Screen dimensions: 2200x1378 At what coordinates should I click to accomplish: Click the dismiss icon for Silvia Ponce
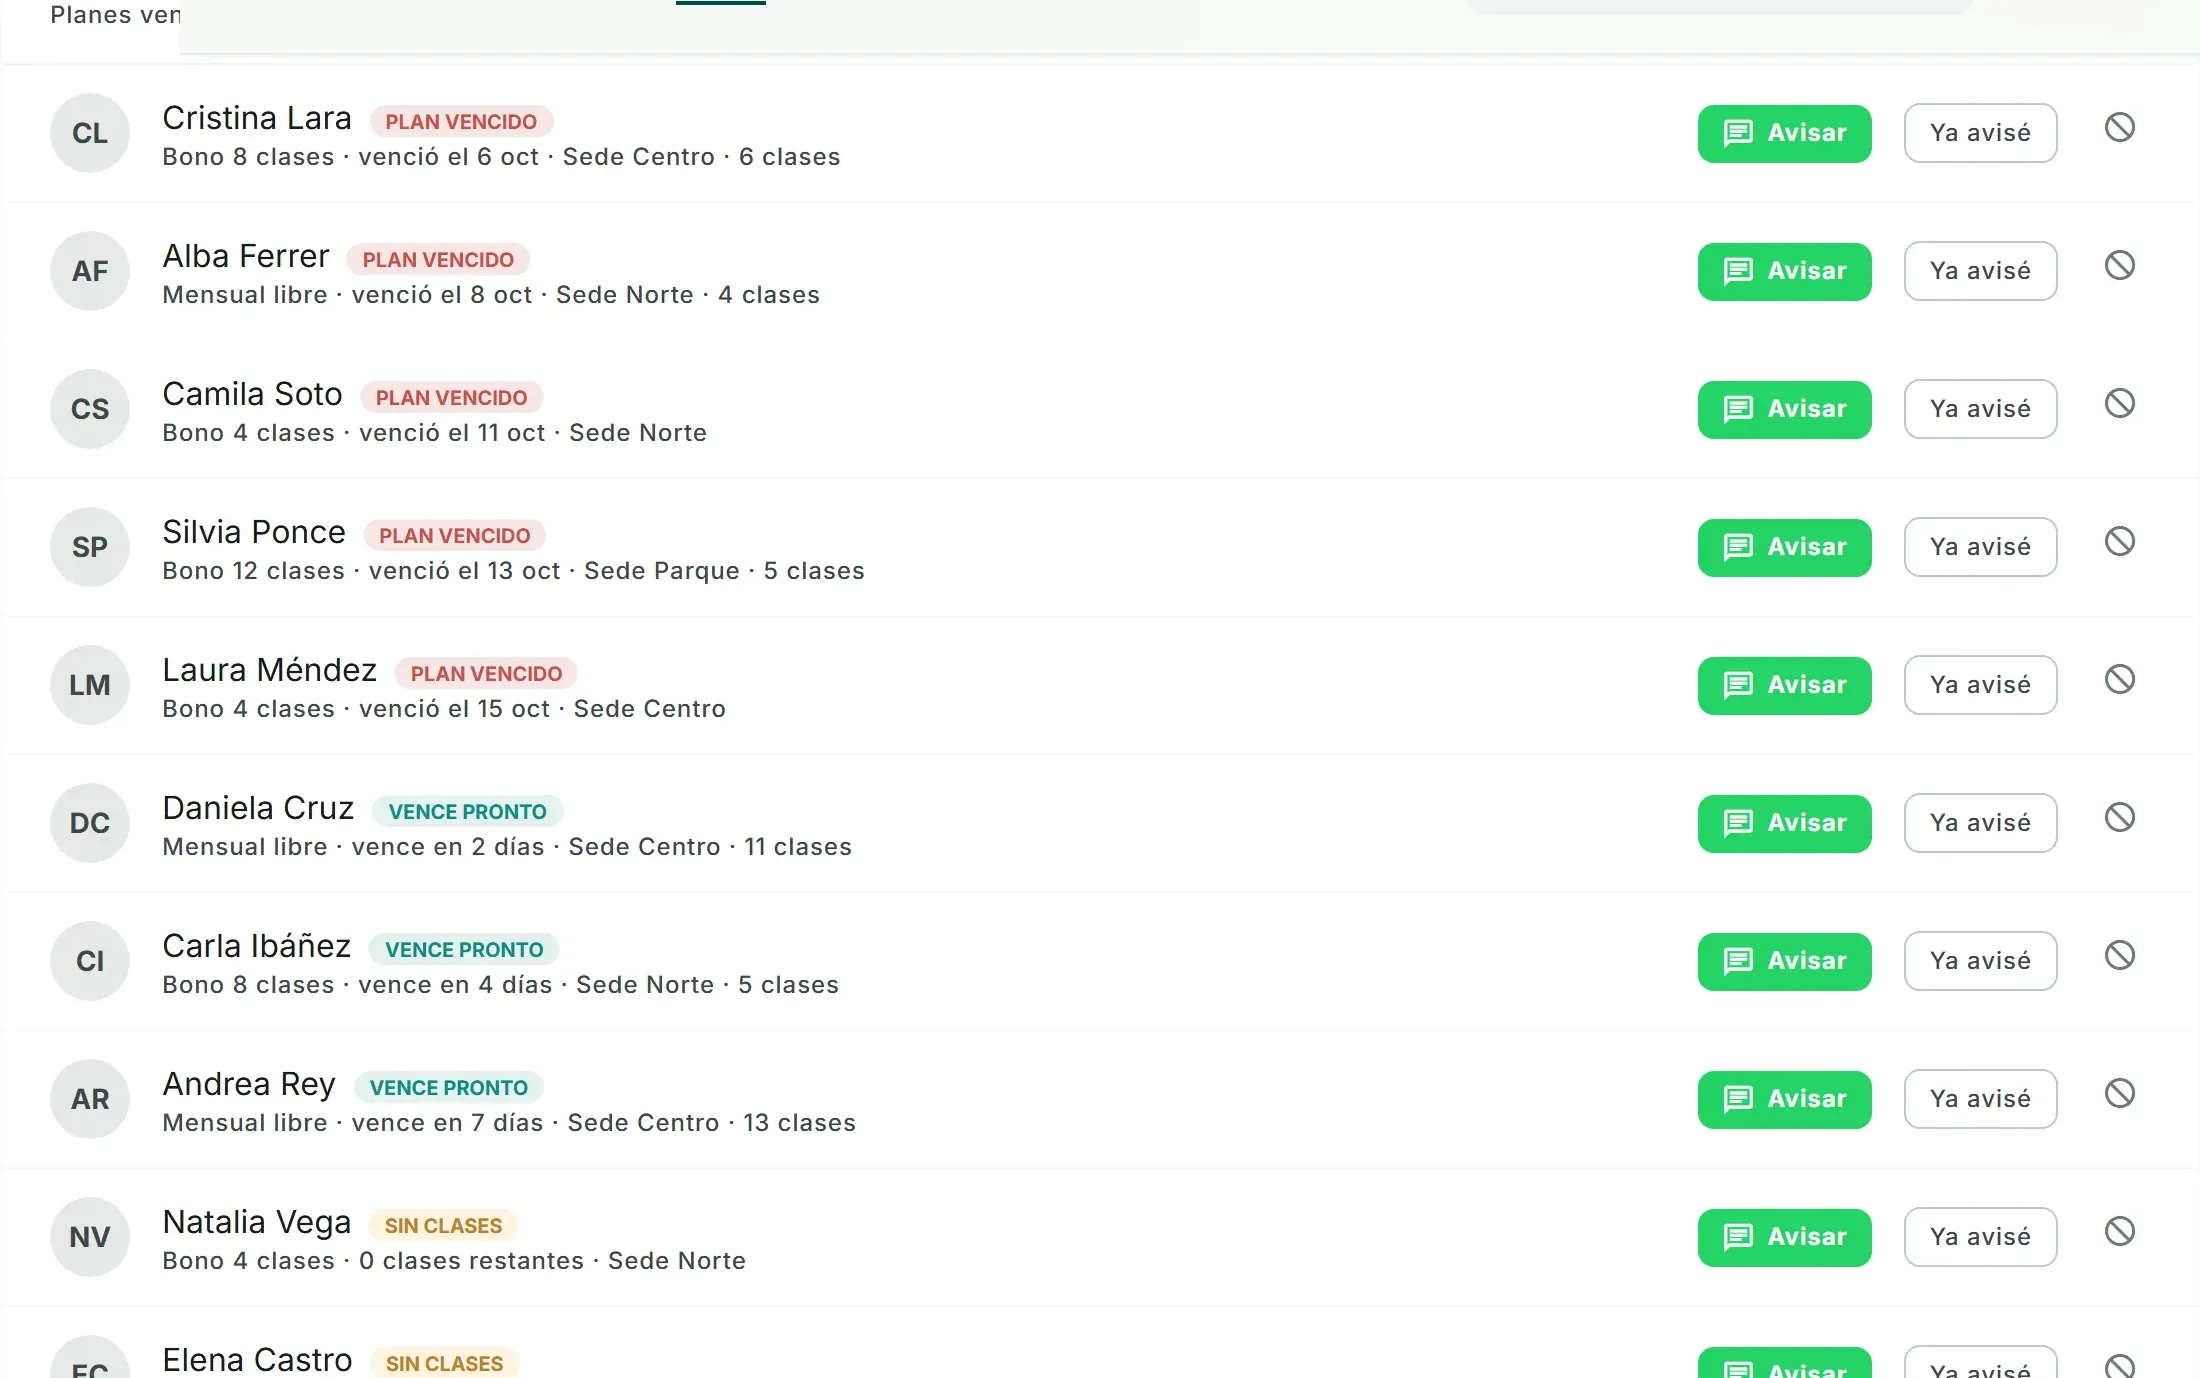click(2119, 541)
